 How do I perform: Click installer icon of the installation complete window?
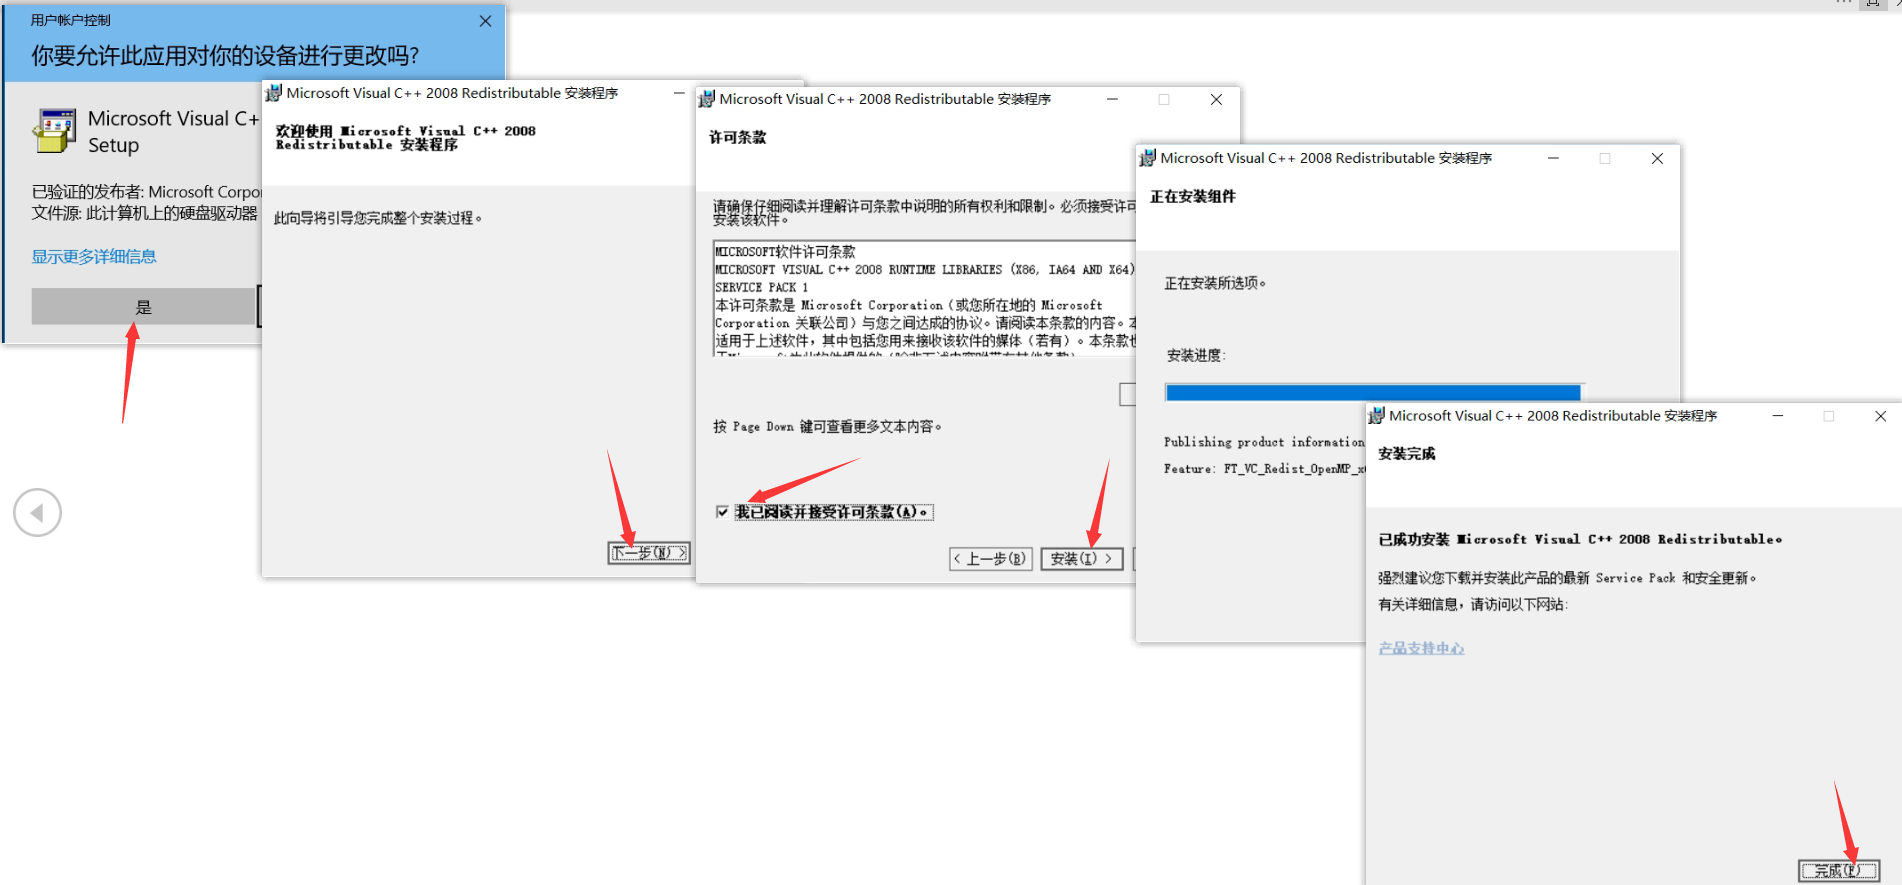point(1376,416)
